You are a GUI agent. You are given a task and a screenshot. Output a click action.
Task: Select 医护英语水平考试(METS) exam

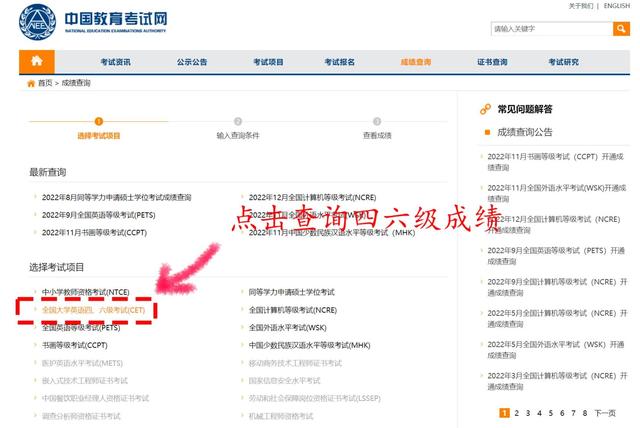coord(82,363)
